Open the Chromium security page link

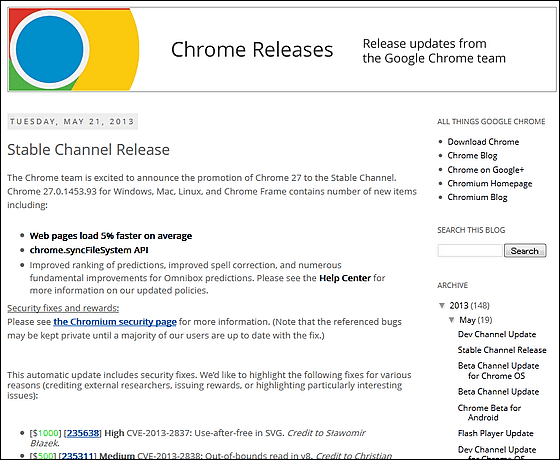(115, 322)
